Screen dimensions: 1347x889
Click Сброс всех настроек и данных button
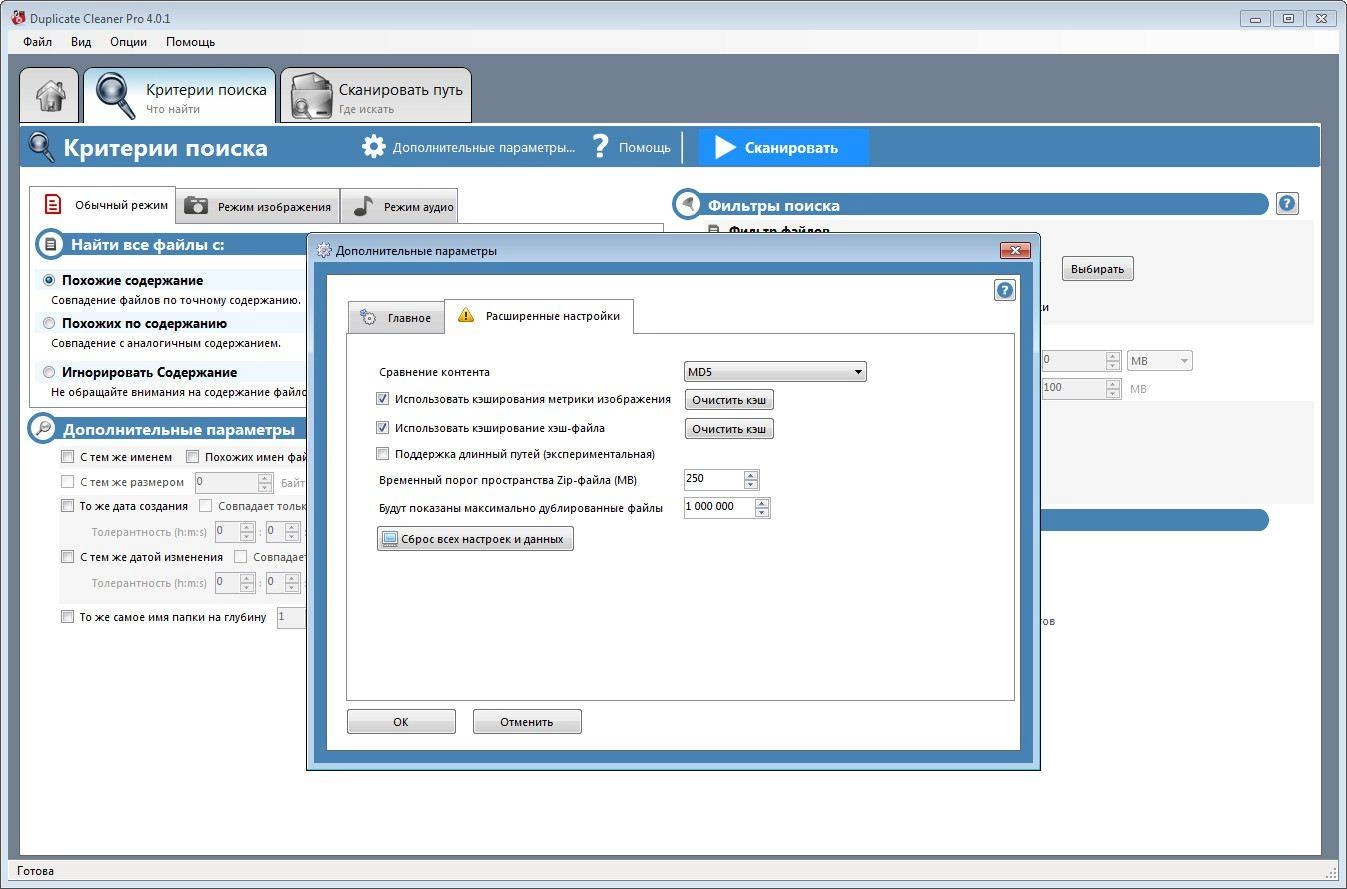pos(475,539)
